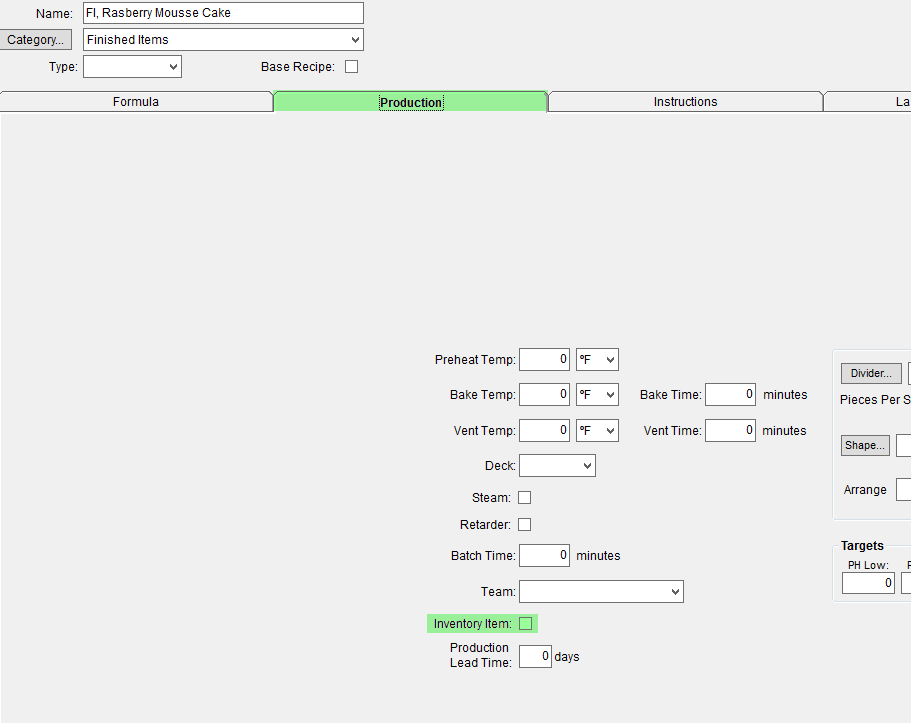The width and height of the screenshot is (911, 723).
Task: Click the Category... button
Action: coord(36,40)
